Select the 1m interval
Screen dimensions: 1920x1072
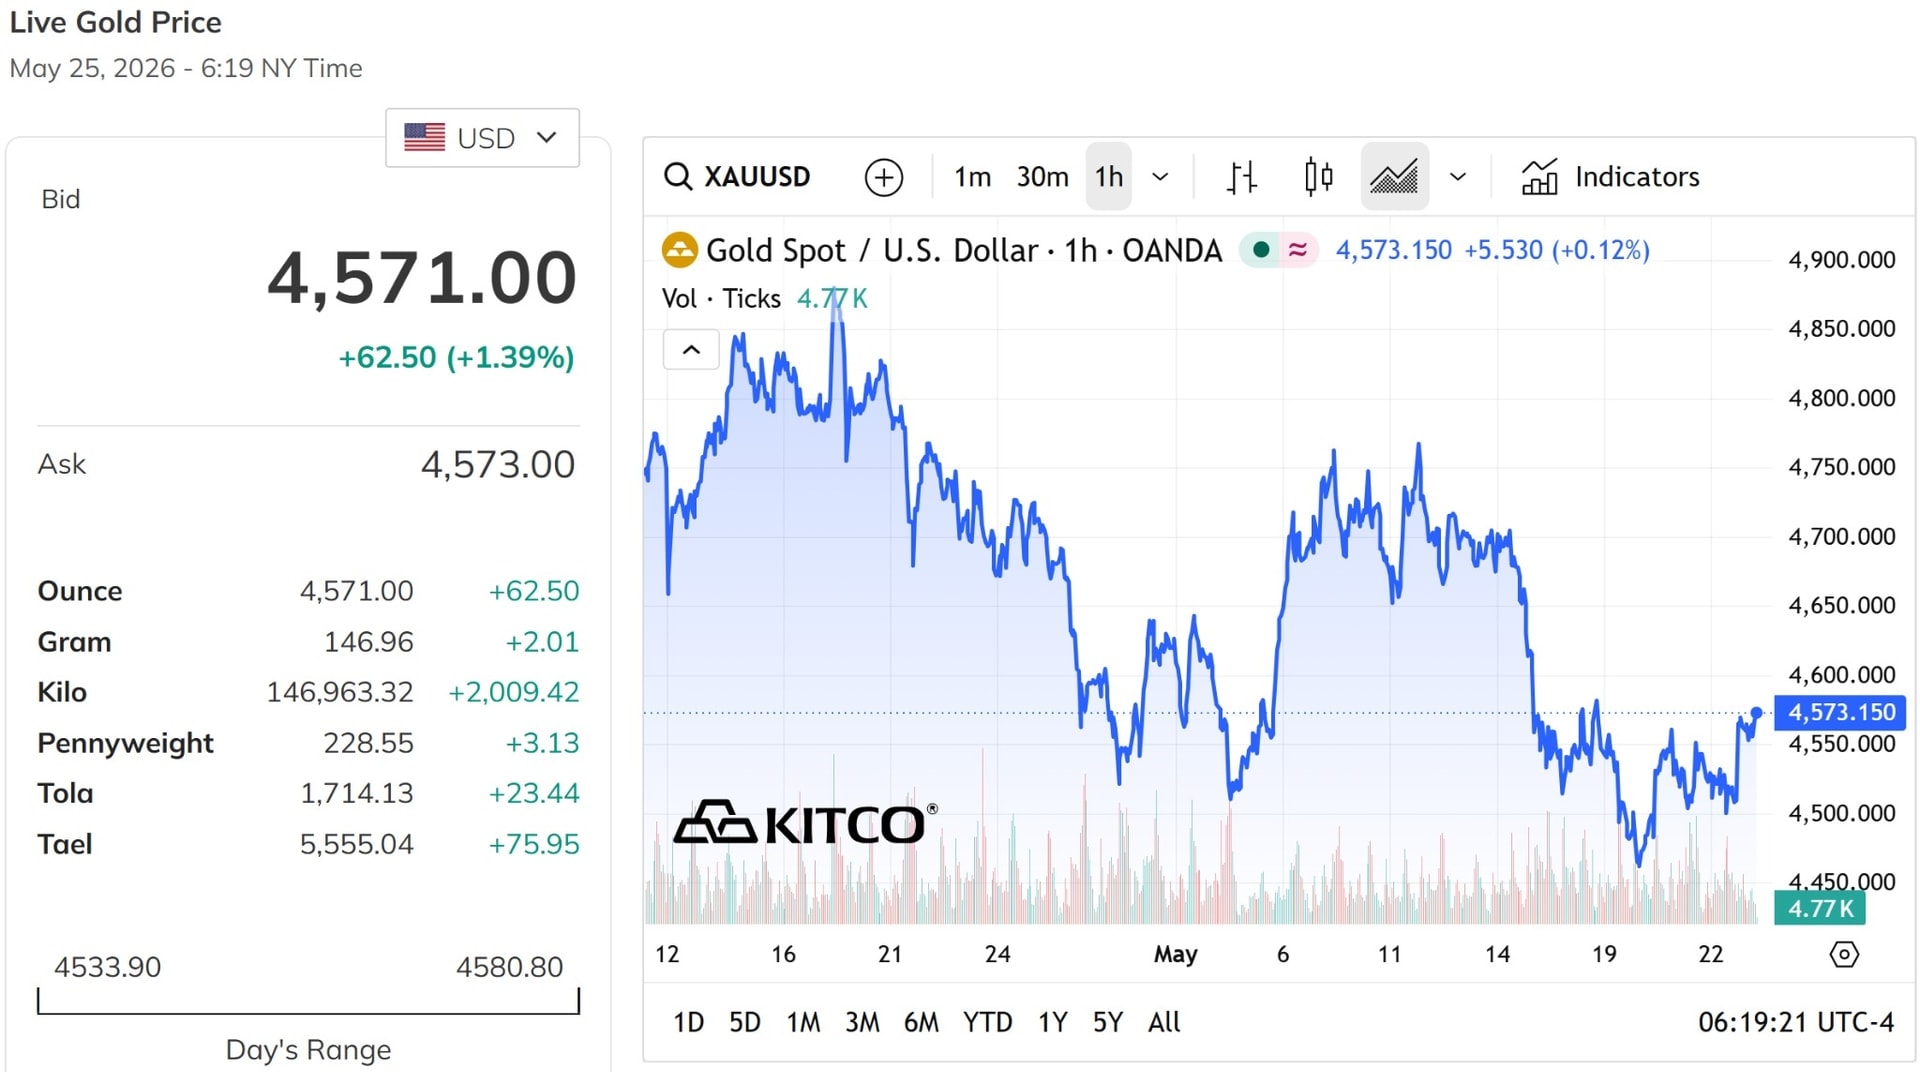pos(972,177)
